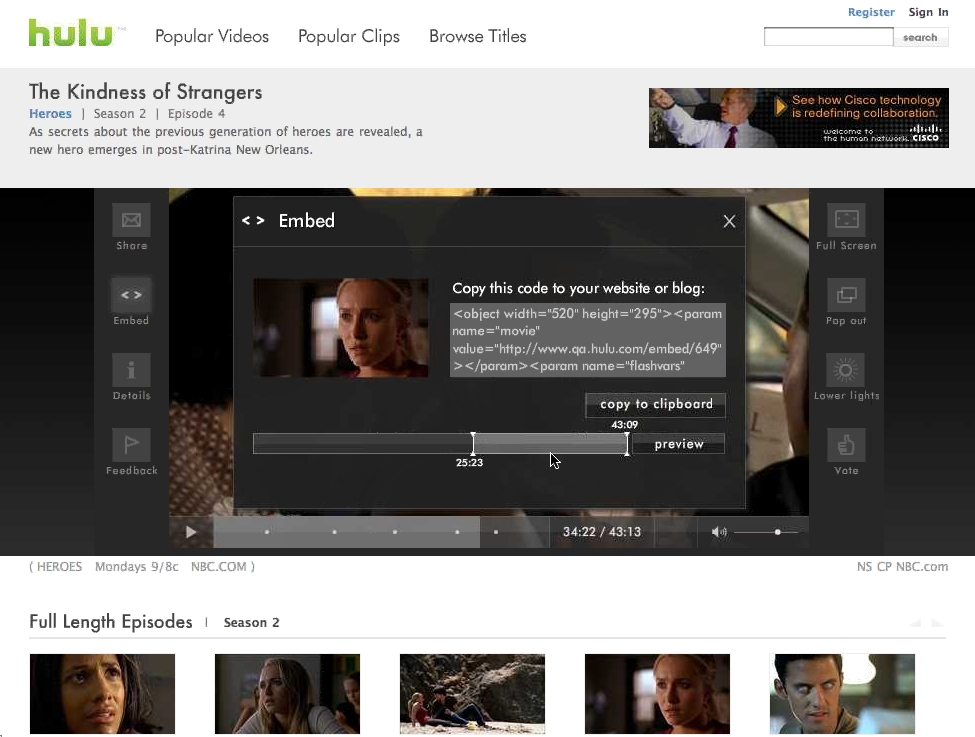Open fourth episode thumbnail, blonde close-up
The height and width of the screenshot is (737, 975).
[657, 693]
